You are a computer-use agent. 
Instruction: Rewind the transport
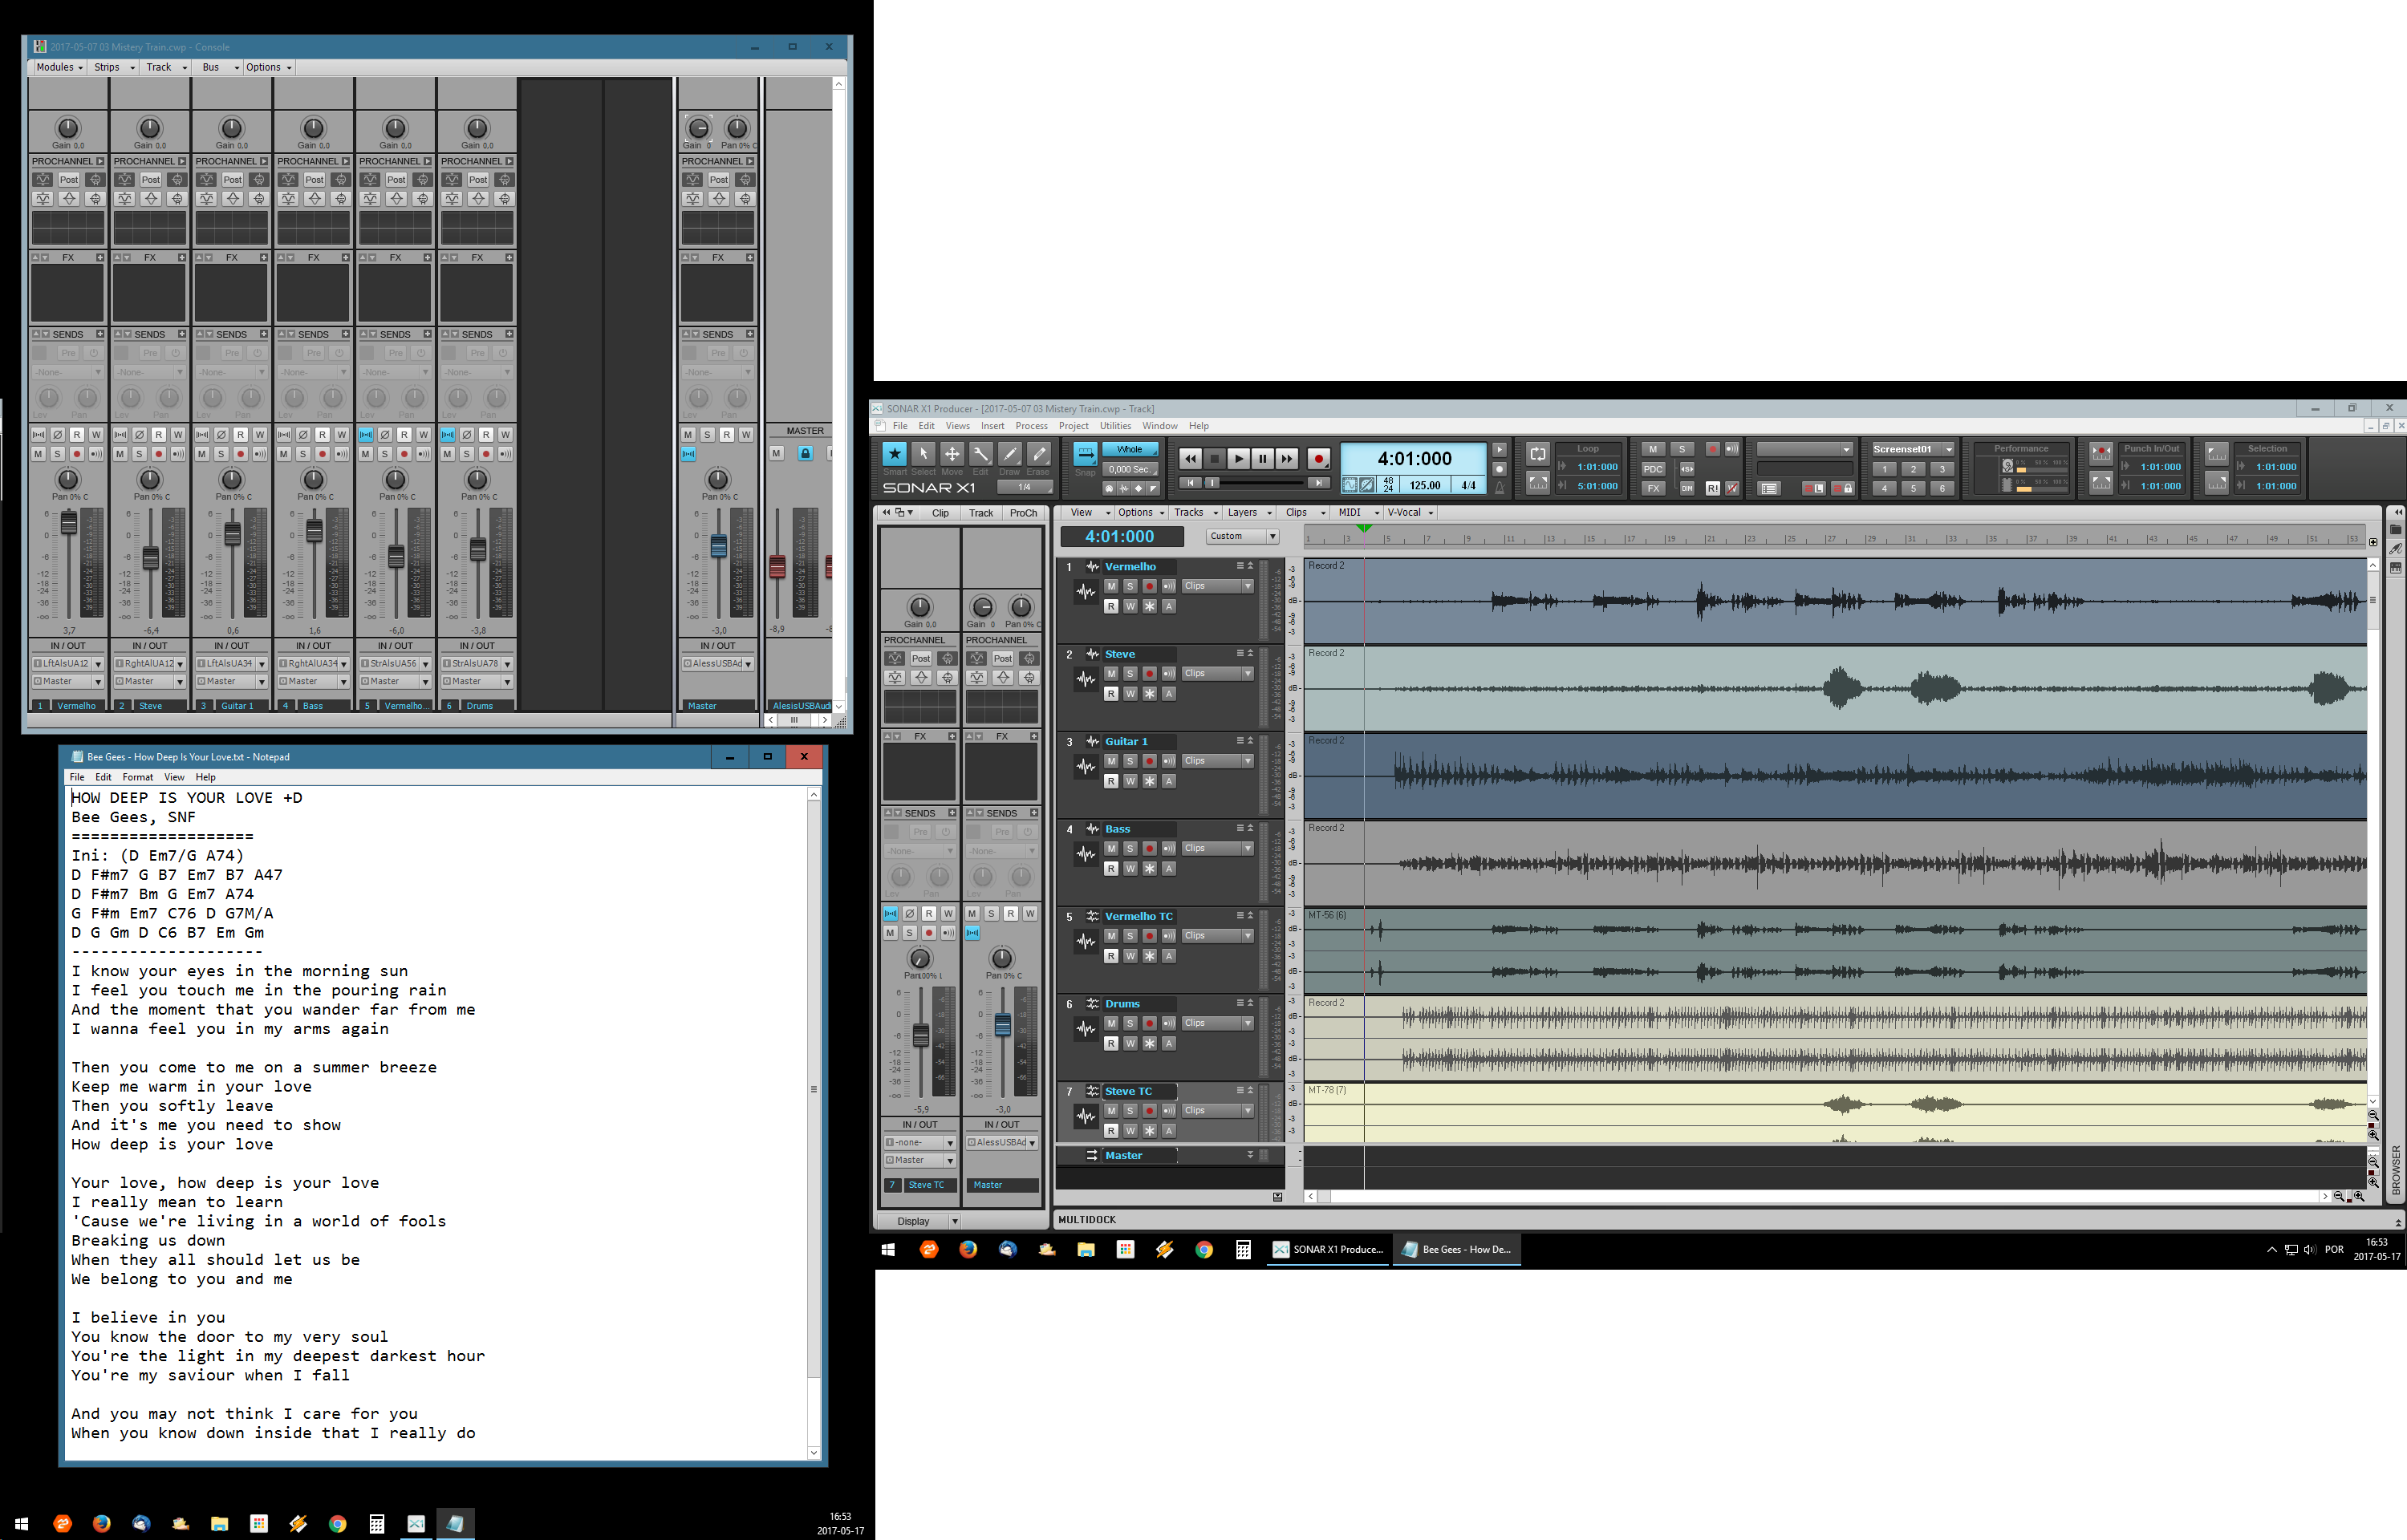coord(1189,458)
